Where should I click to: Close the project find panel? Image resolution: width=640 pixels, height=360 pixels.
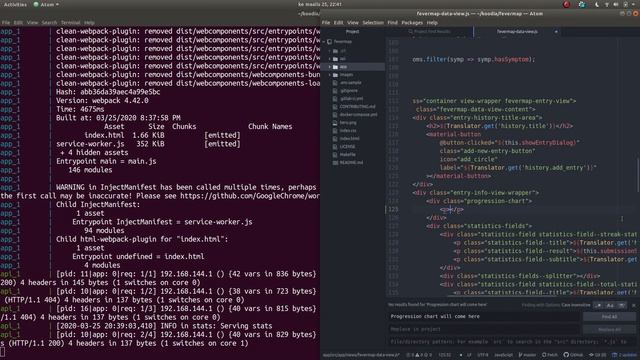633,305
